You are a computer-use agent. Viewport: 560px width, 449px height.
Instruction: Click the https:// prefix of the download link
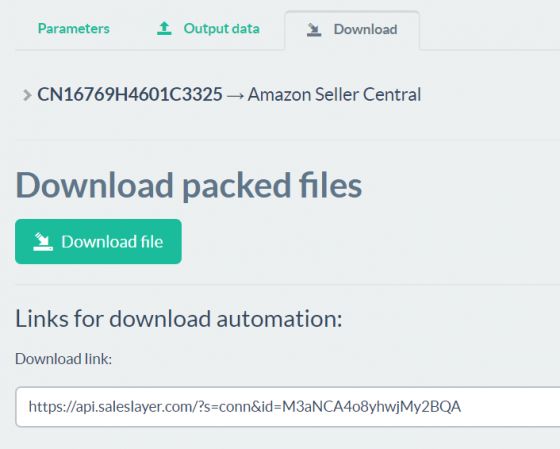point(52,406)
